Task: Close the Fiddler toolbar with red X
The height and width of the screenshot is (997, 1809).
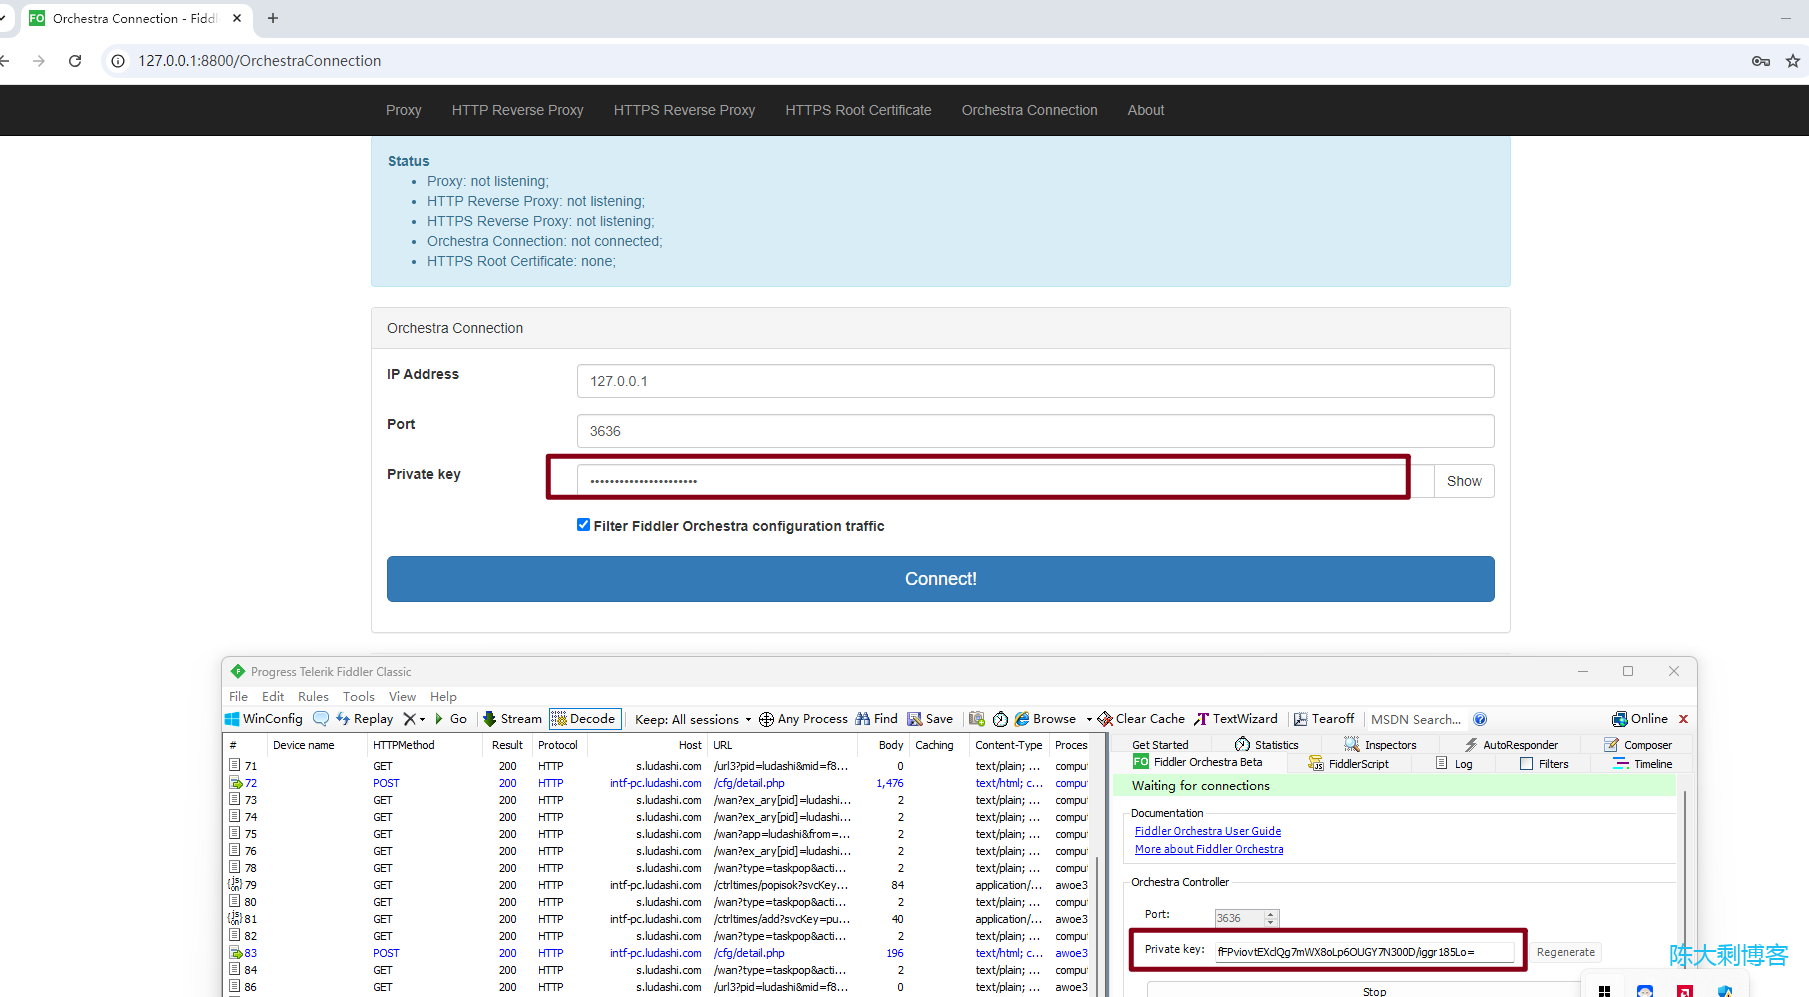Action: coord(1683,719)
